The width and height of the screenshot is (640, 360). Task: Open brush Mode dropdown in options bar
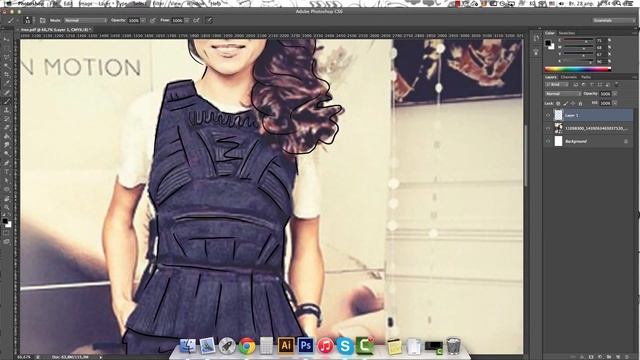coord(85,20)
